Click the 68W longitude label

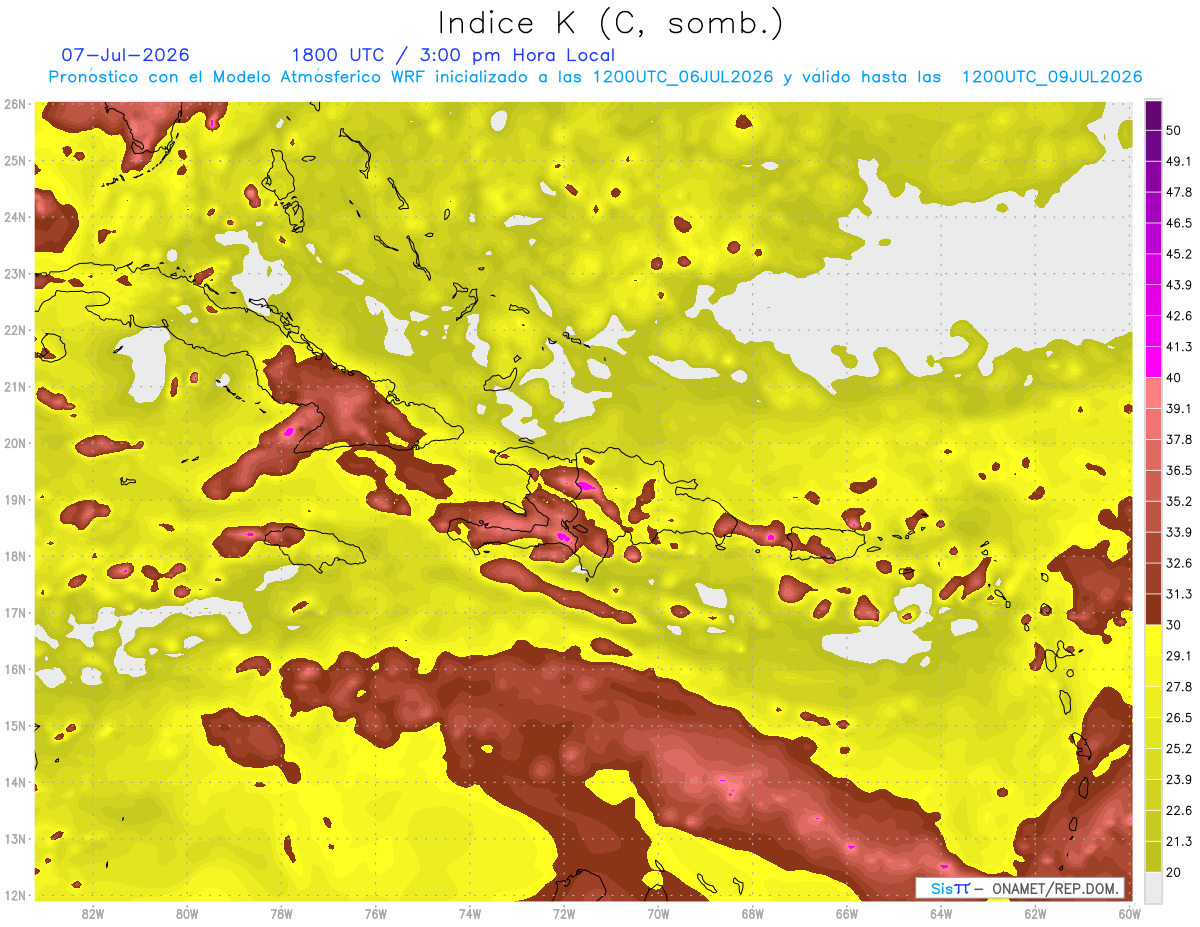coord(753,913)
